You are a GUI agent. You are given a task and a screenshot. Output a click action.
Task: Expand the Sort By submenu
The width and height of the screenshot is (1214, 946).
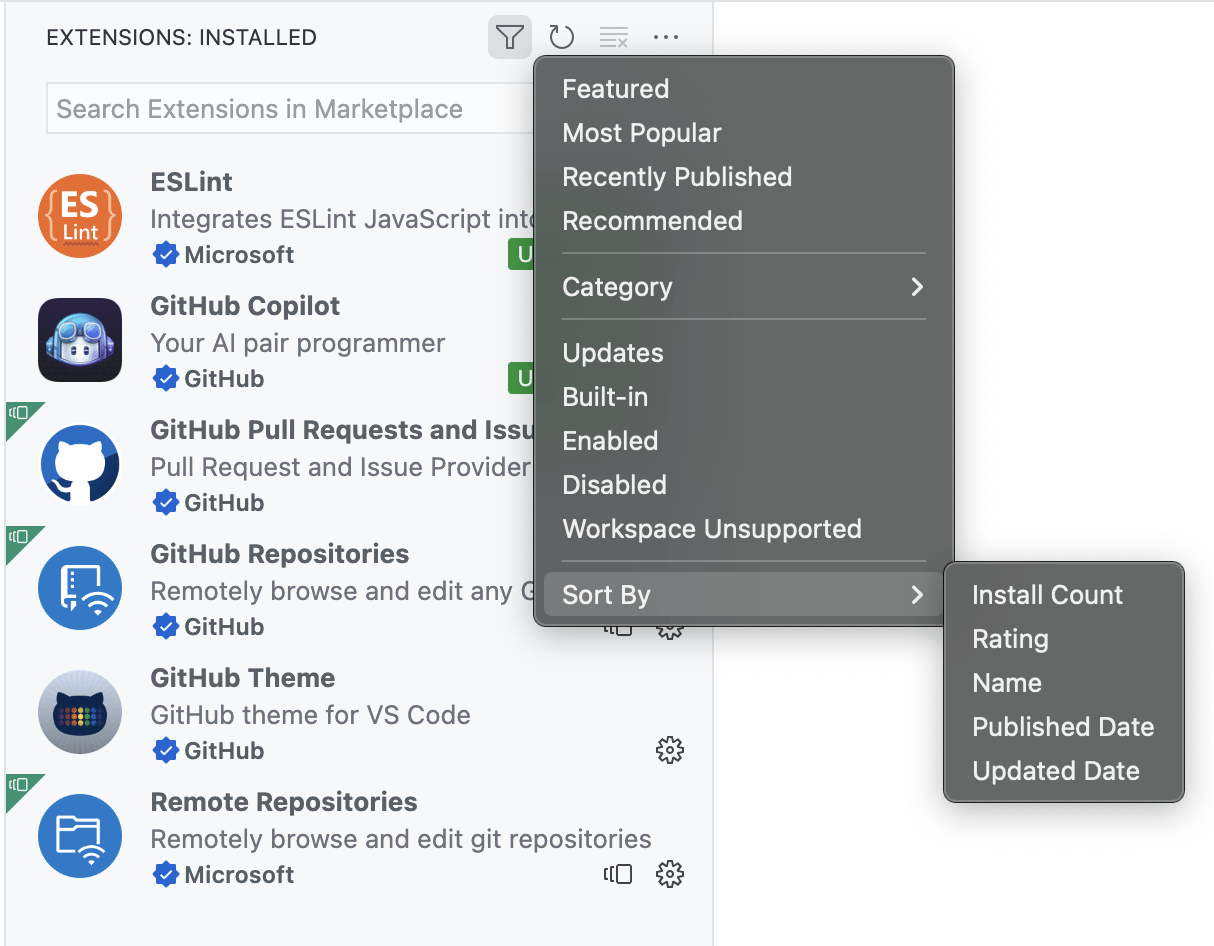[x=606, y=595]
